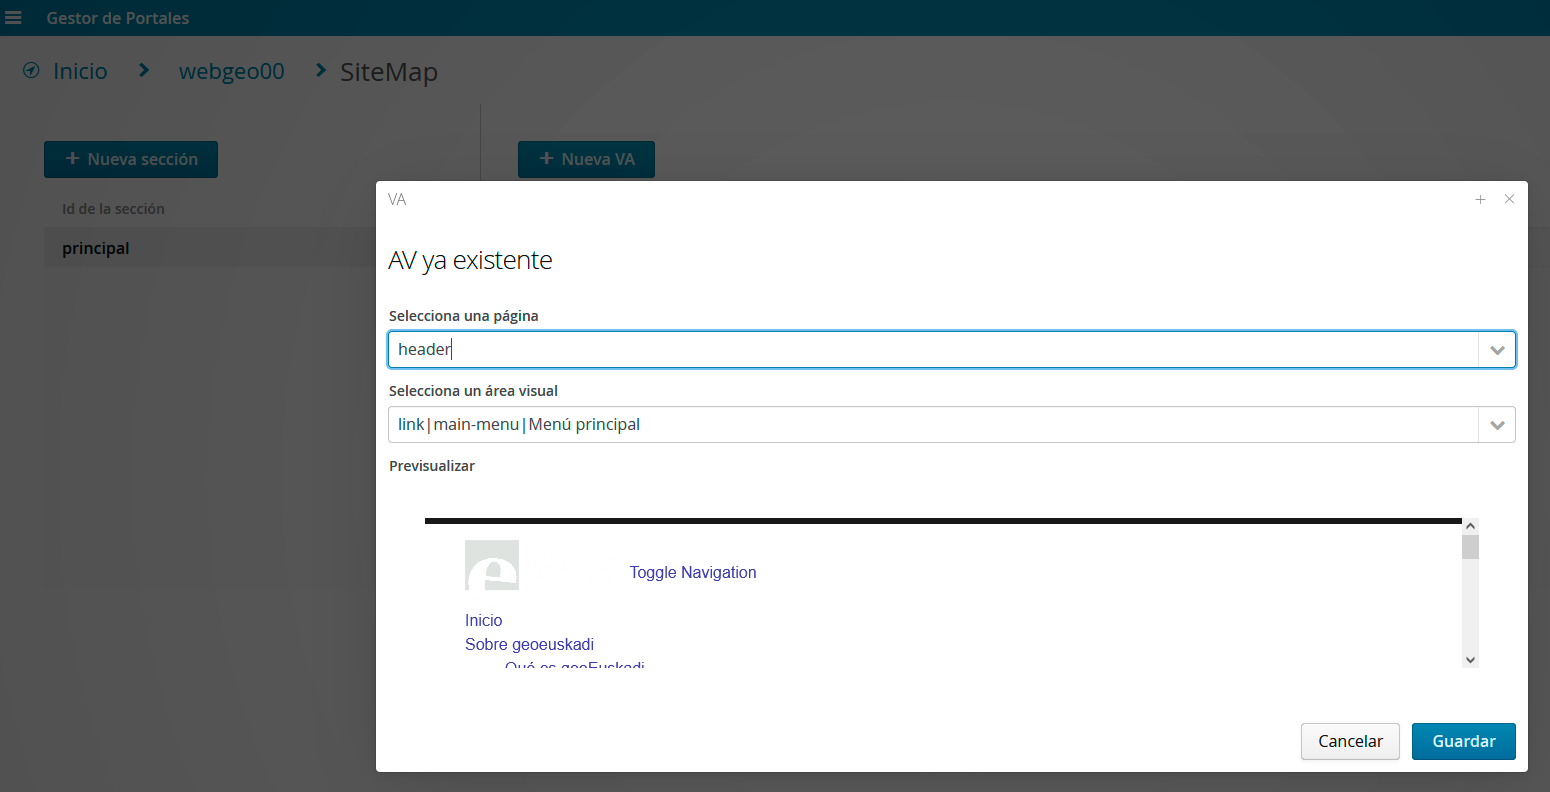Image resolution: width=1550 pixels, height=792 pixels.
Task: Click the preview scrollbar down arrow
Action: [1470, 659]
